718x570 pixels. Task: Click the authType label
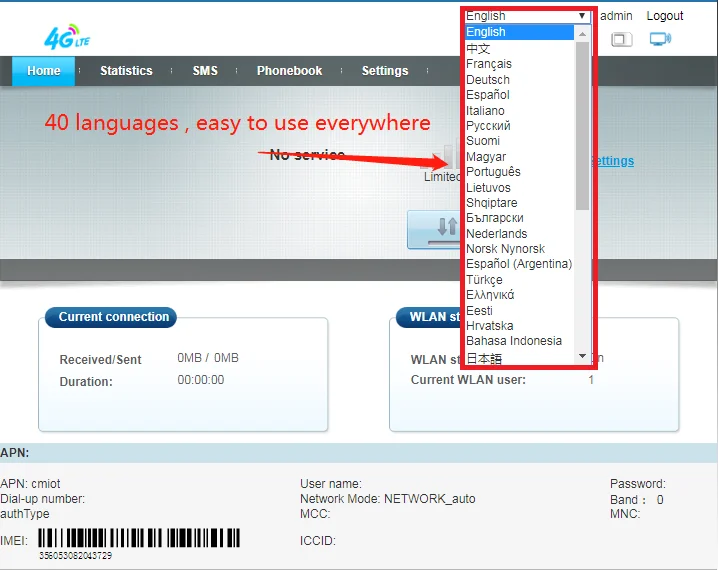click(25, 514)
